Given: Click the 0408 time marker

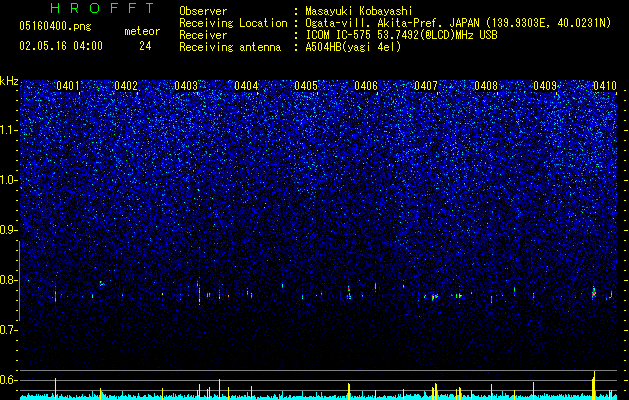Looking at the screenshot, I should click(x=486, y=85).
